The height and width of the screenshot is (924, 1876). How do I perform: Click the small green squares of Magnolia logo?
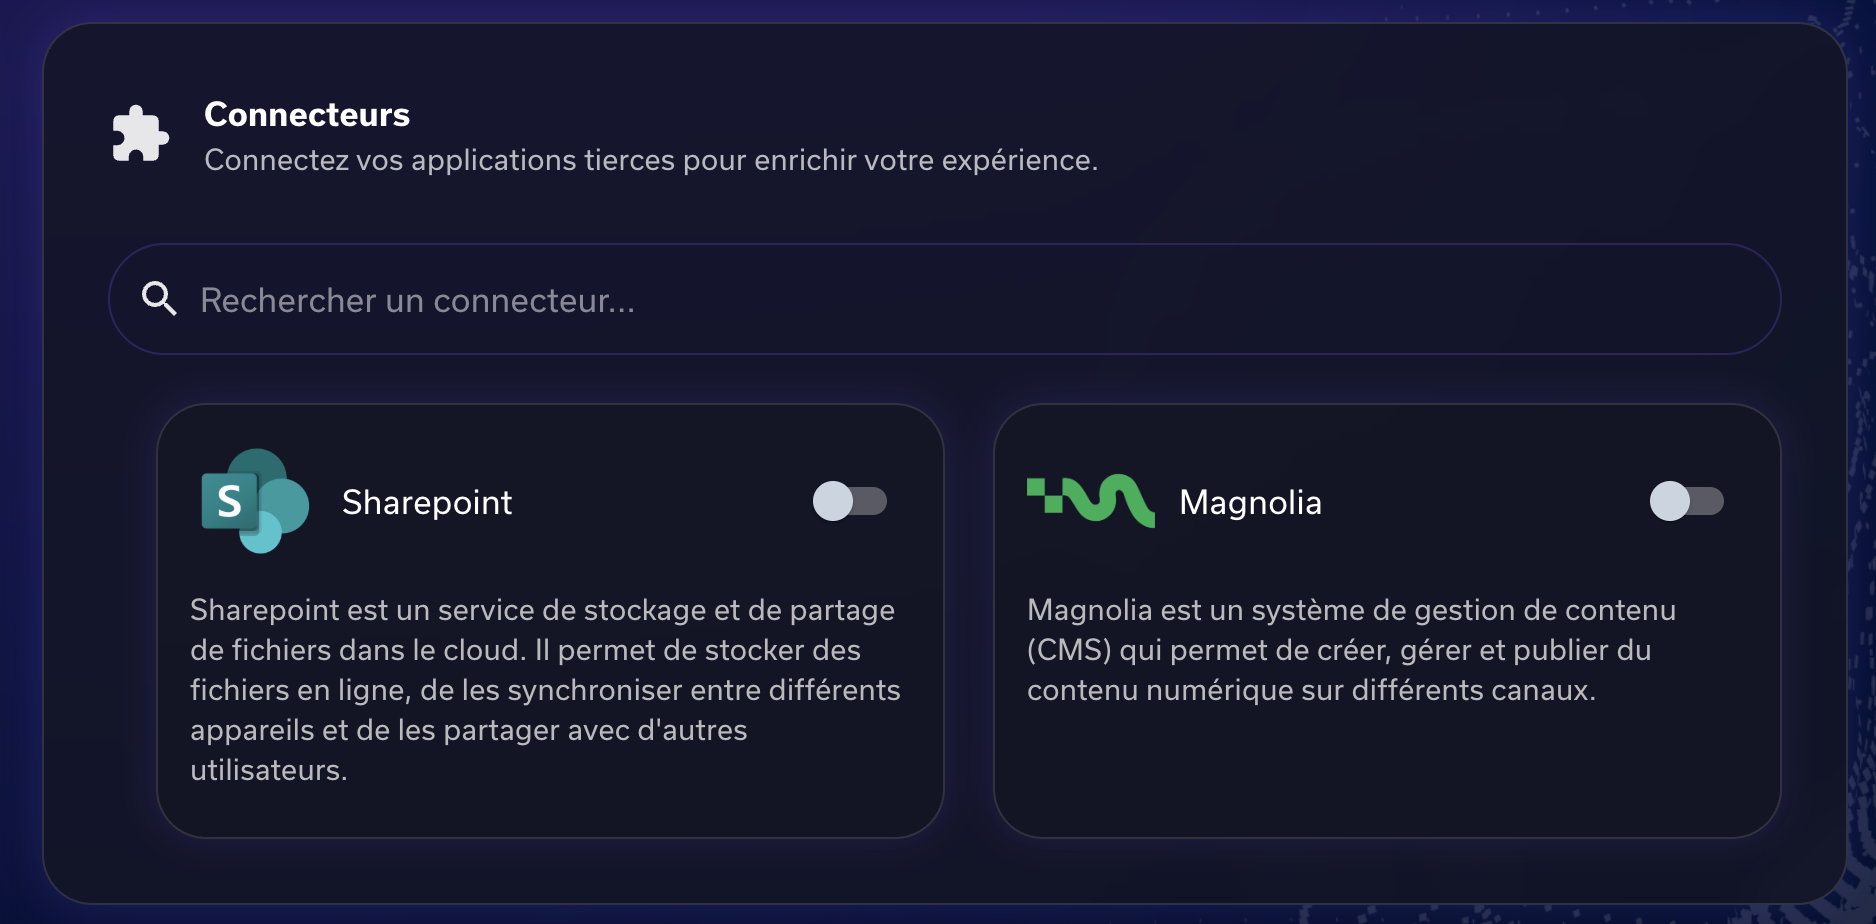click(x=1045, y=496)
